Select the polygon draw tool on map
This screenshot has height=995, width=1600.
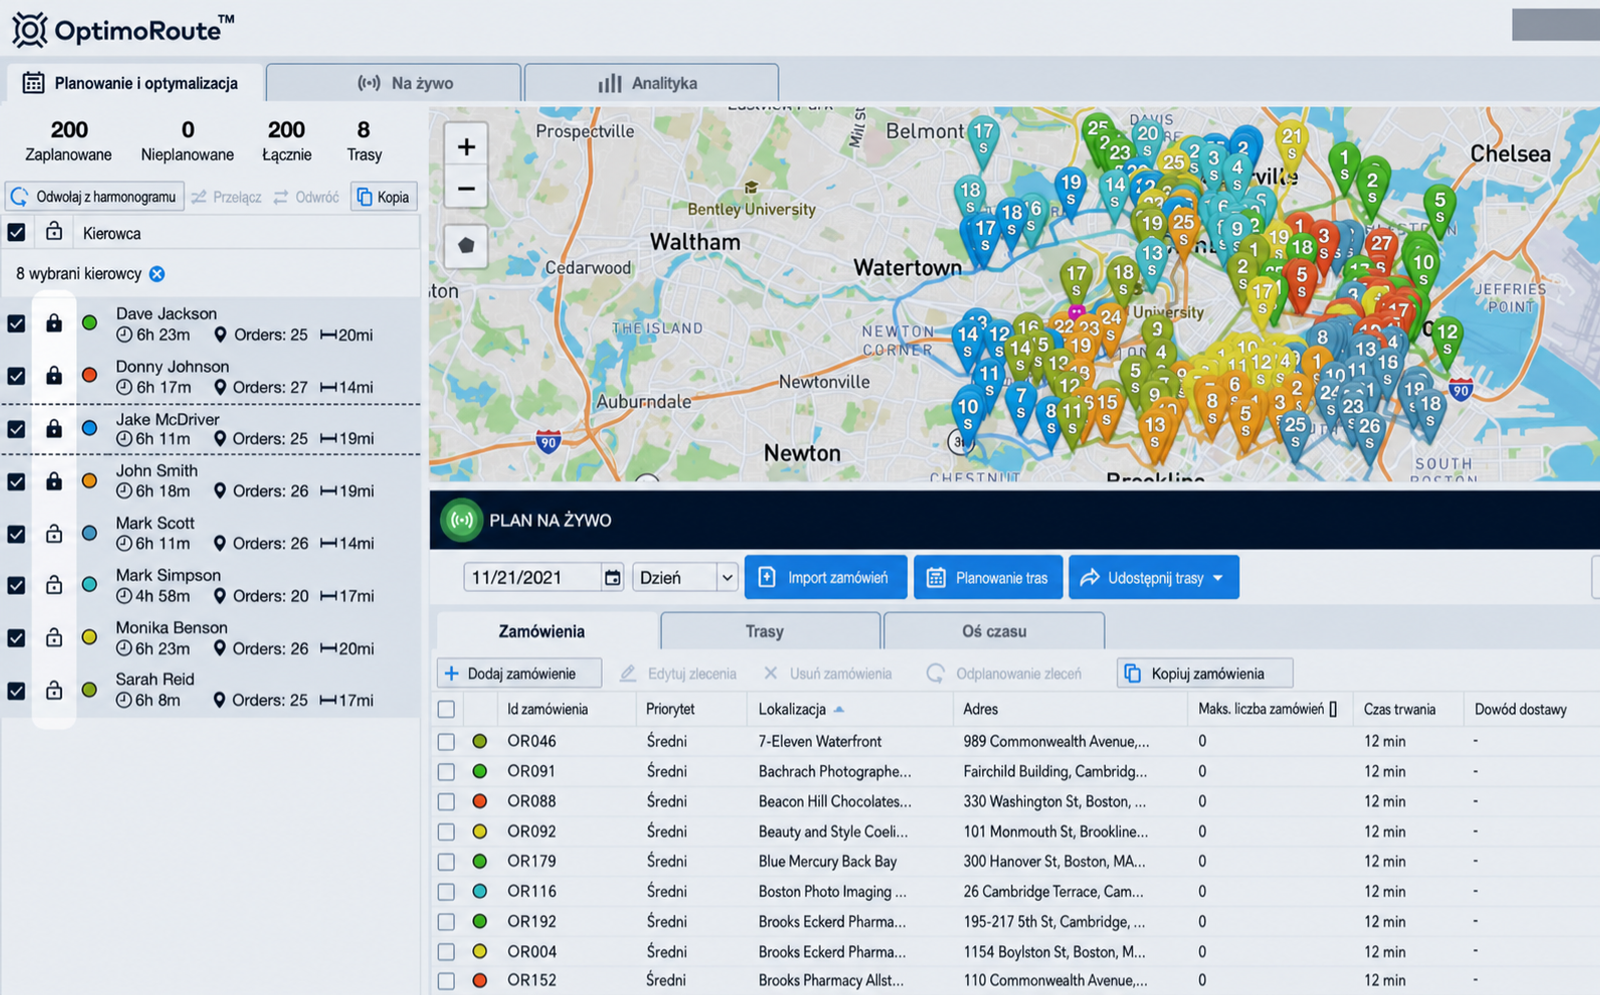click(x=466, y=246)
